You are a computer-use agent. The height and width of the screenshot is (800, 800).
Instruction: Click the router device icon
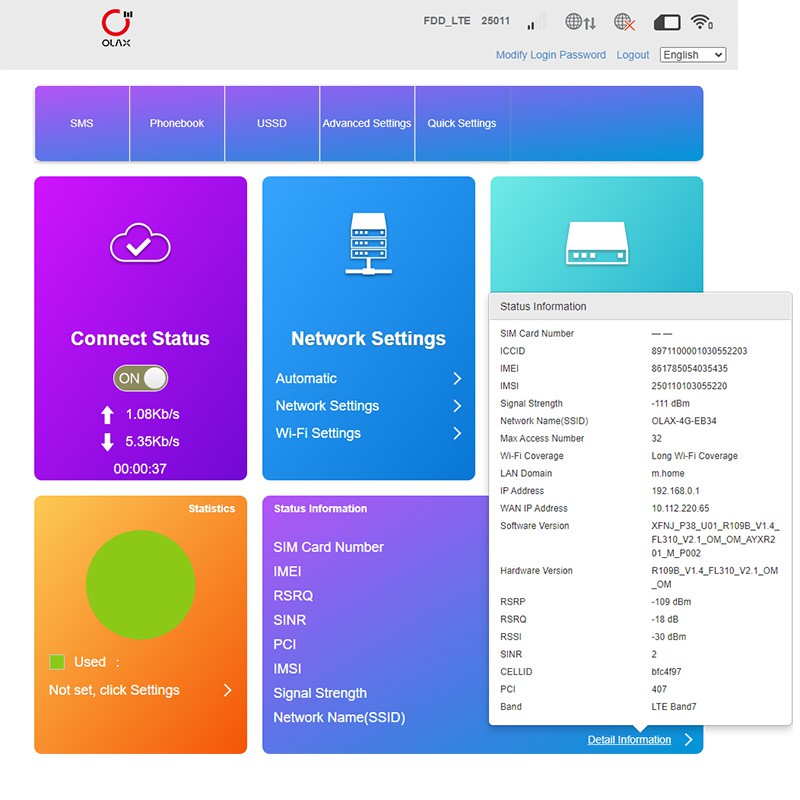(x=596, y=243)
